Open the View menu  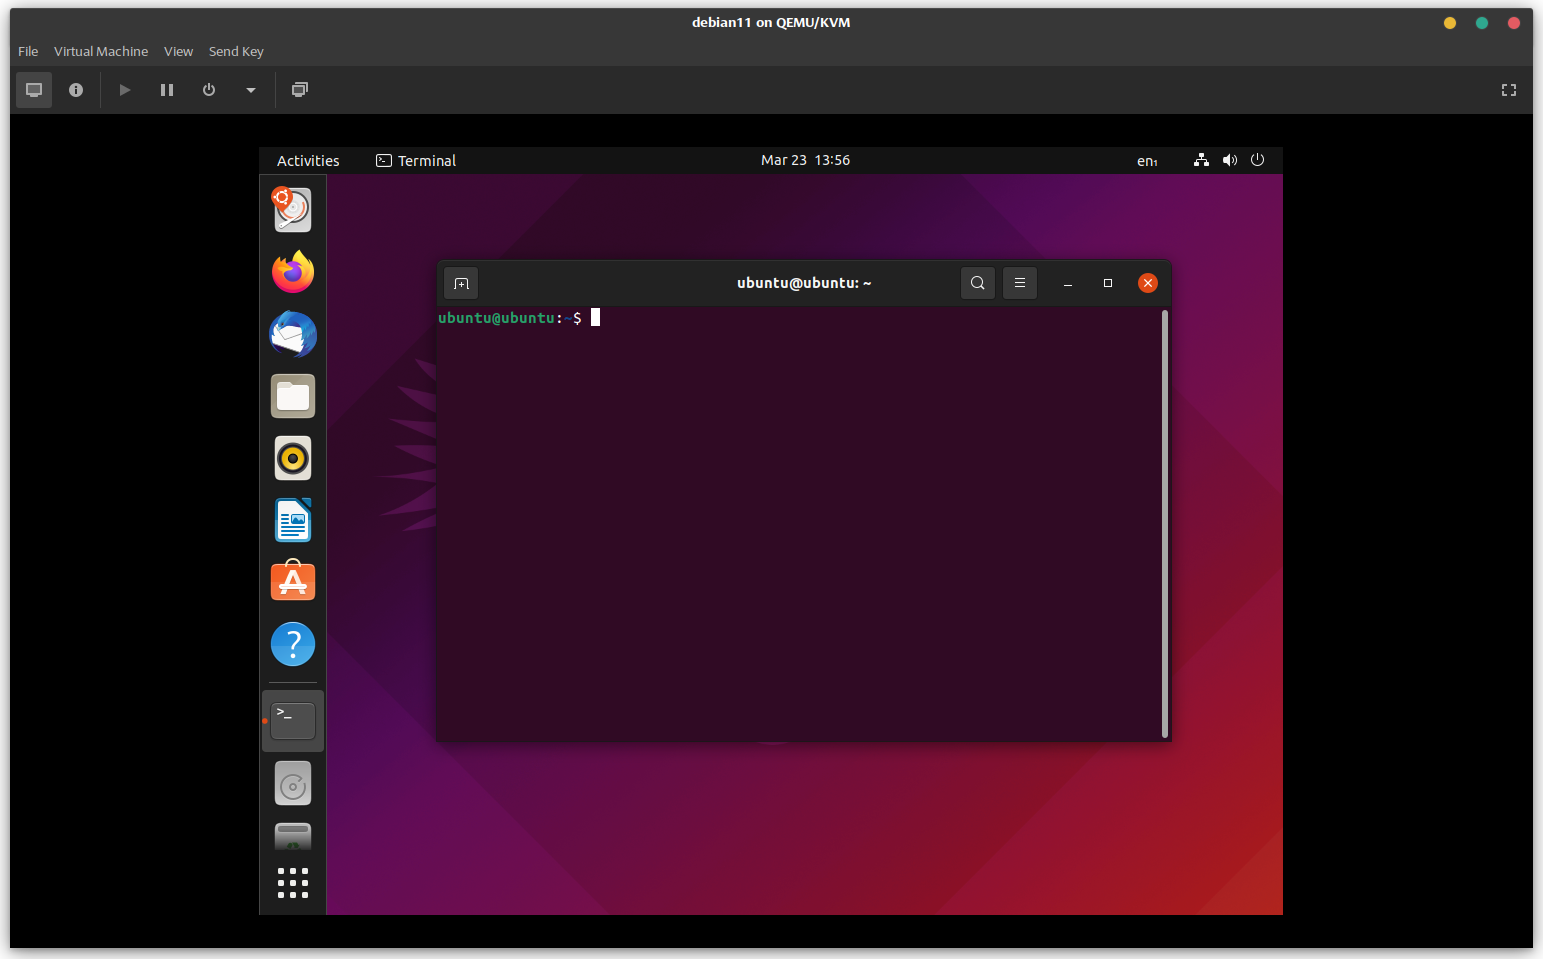click(178, 51)
